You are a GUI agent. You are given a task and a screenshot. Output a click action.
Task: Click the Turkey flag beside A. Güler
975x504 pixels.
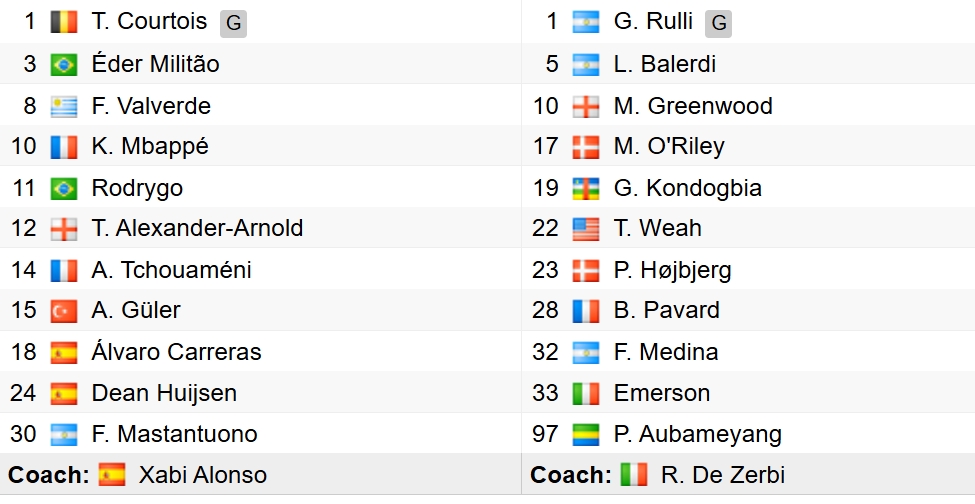[x=63, y=311]
